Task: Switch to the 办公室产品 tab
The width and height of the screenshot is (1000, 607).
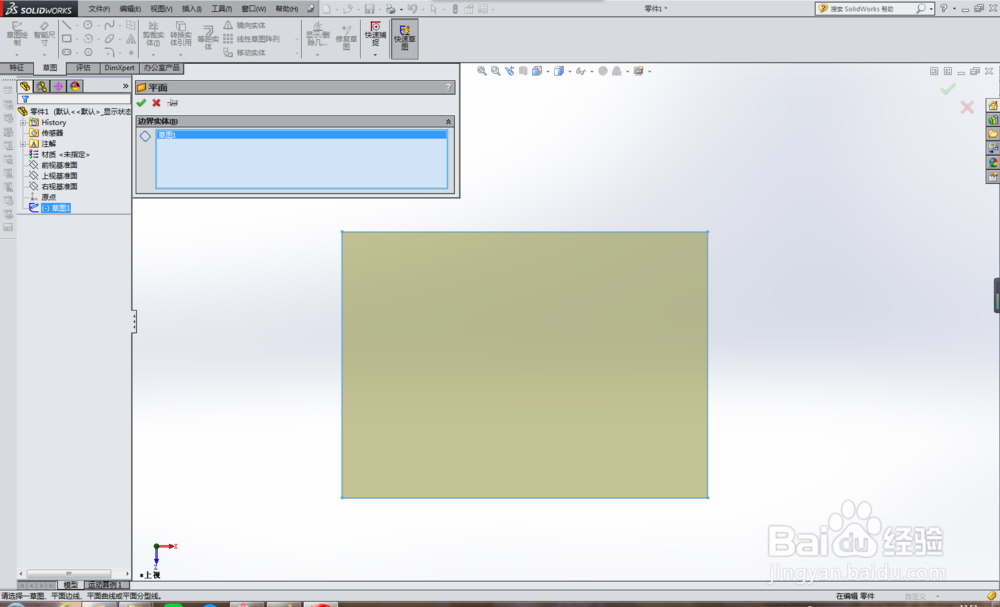Action: click(161, 68)
